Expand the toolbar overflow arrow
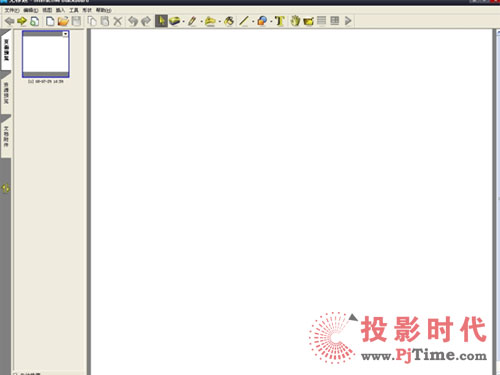 point(348,21)
